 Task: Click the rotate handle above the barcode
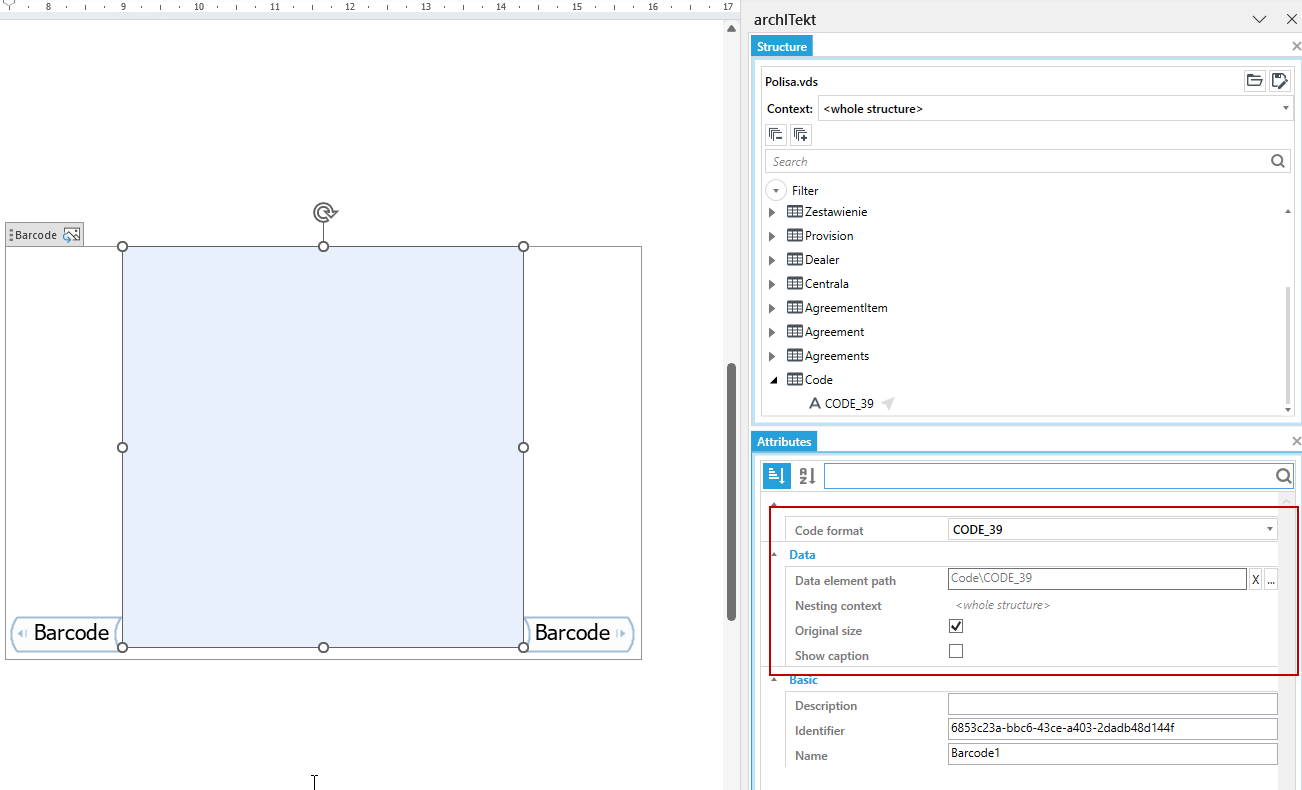[324, 212]
